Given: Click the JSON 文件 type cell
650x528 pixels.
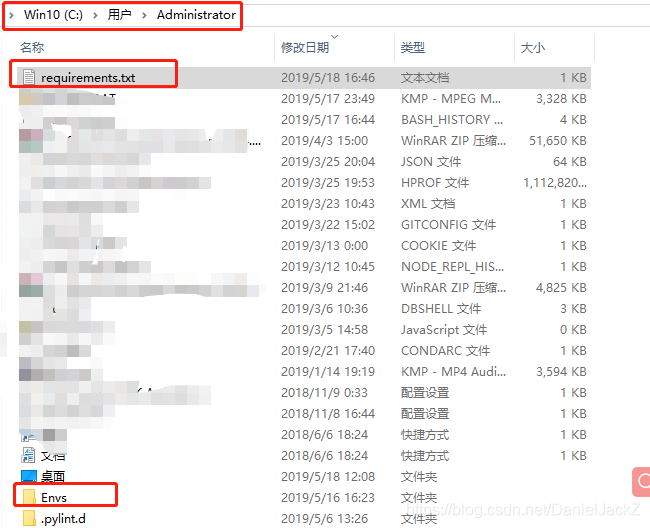Looking at the screenshot, I should click(x=431, y=162).
